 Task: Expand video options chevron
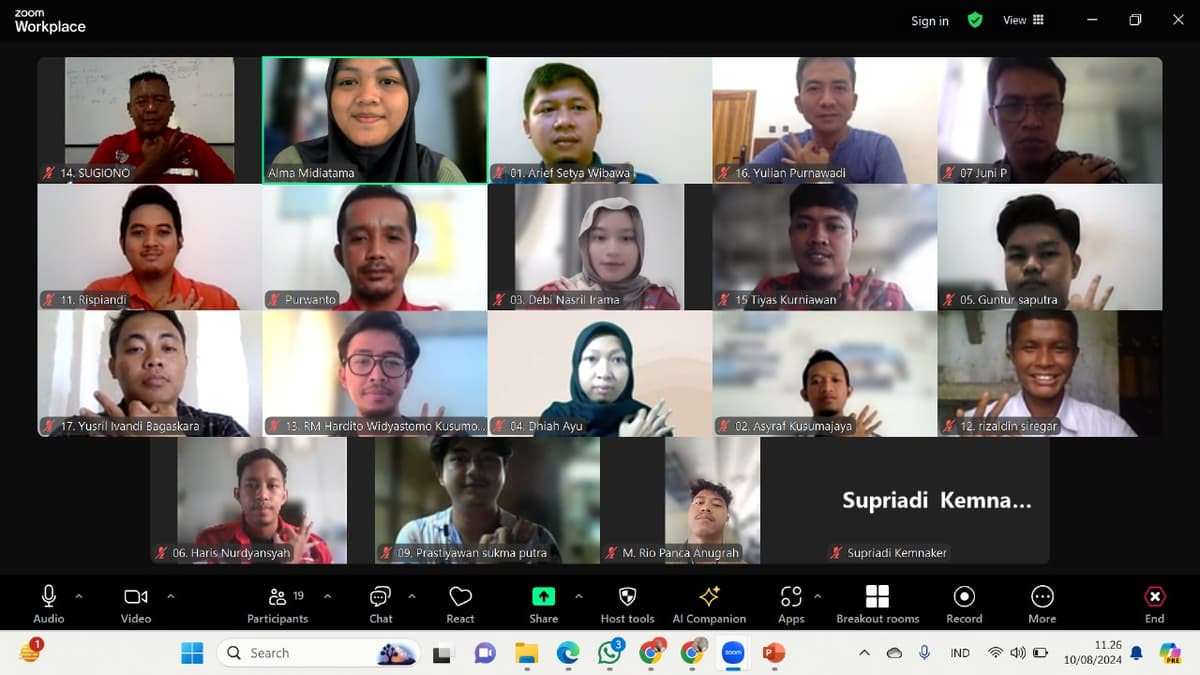click(170, 596)
